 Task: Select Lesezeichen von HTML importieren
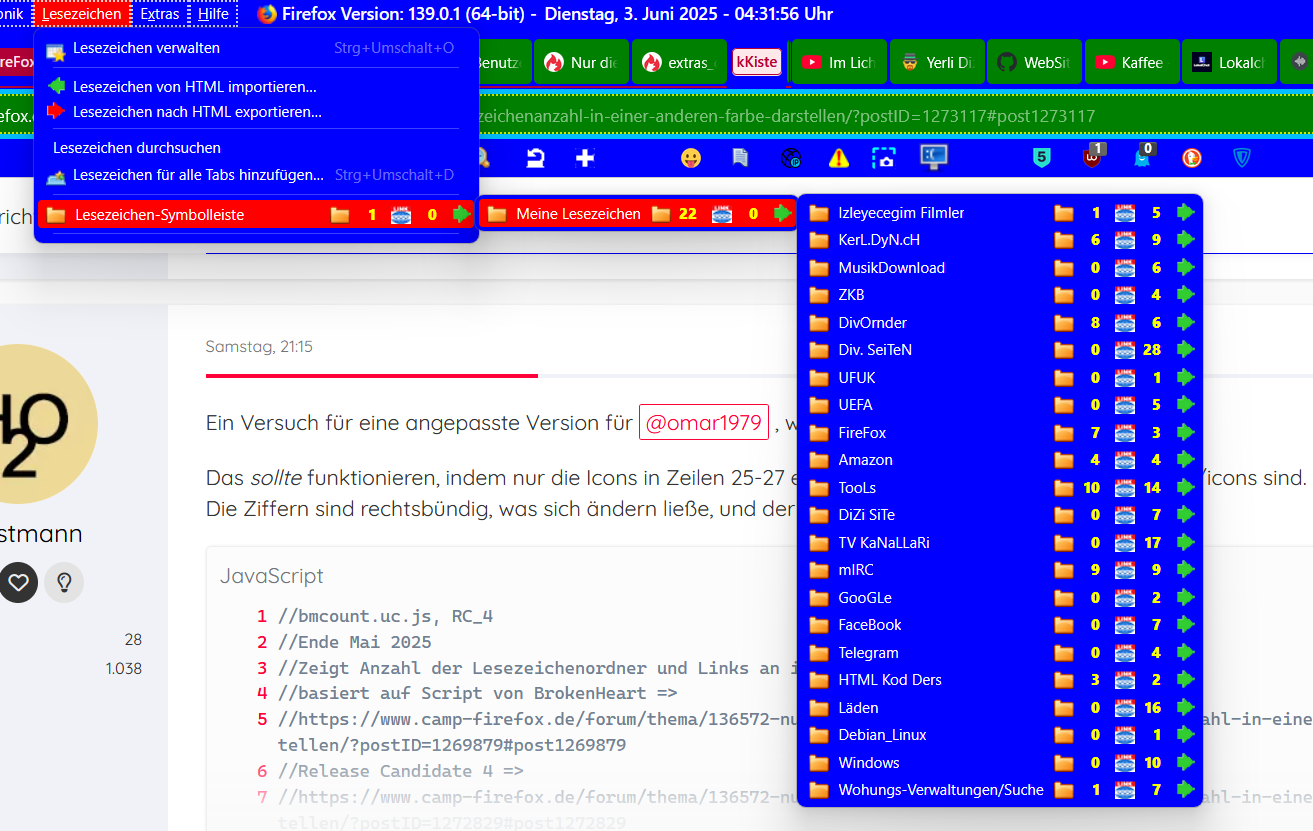click(256, 87)
